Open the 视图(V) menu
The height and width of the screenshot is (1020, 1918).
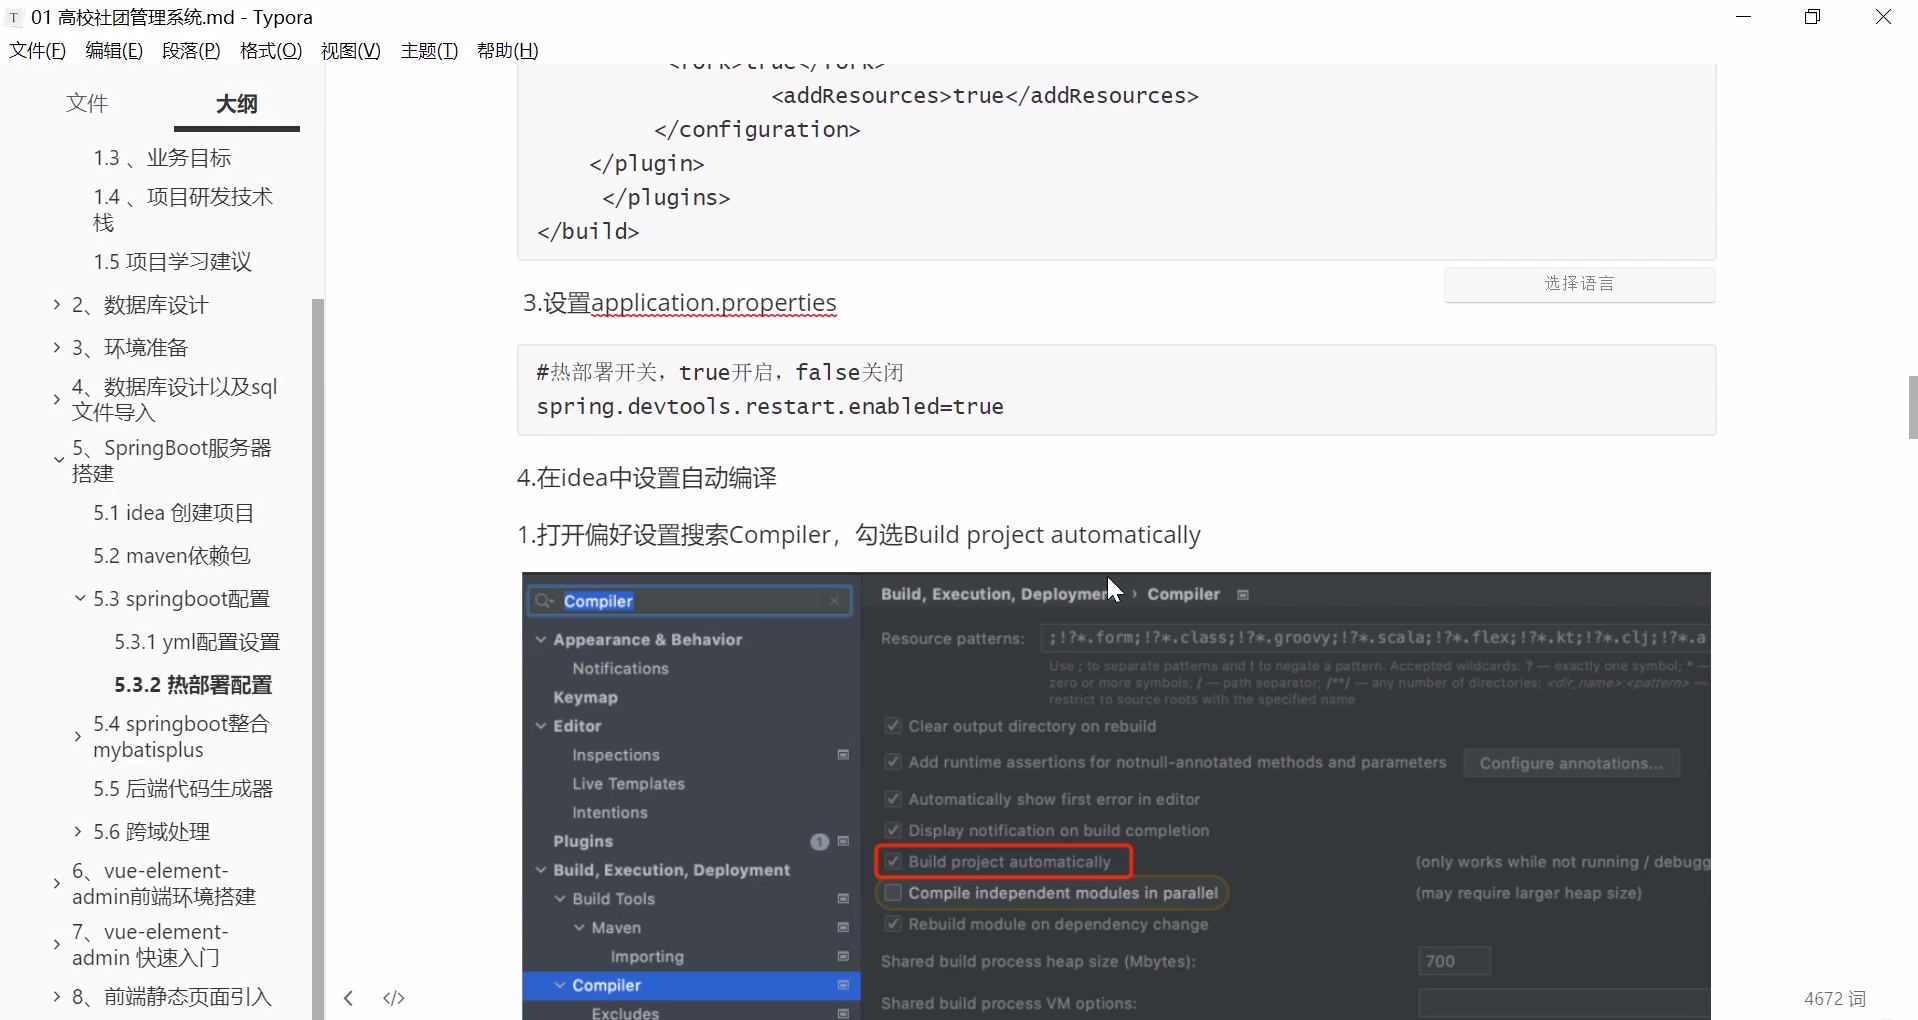click(x=349, y=50)
